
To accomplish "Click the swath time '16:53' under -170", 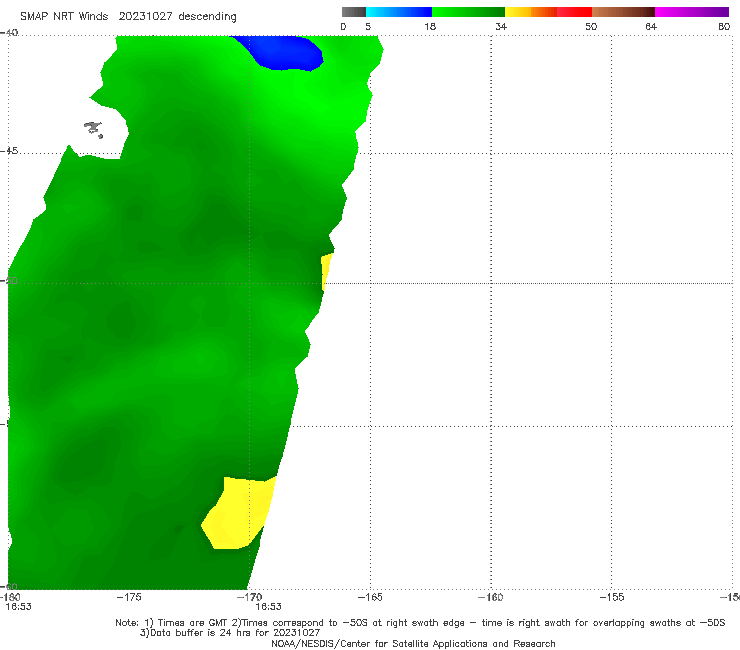I will (269, 607).
